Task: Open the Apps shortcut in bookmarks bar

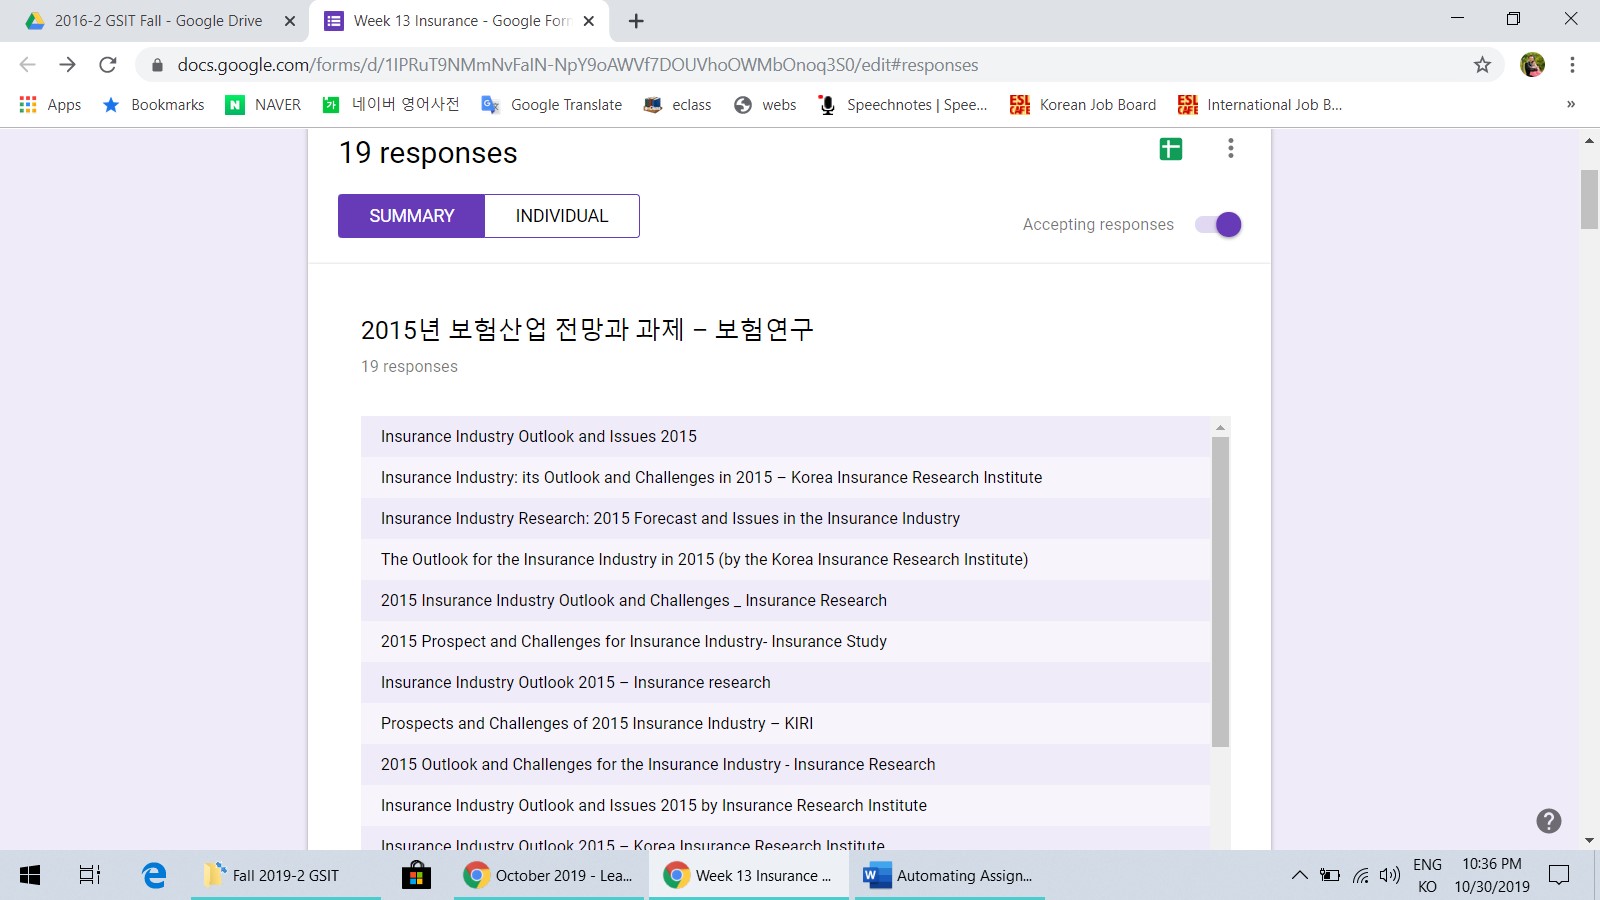Action: coord(51,105)
